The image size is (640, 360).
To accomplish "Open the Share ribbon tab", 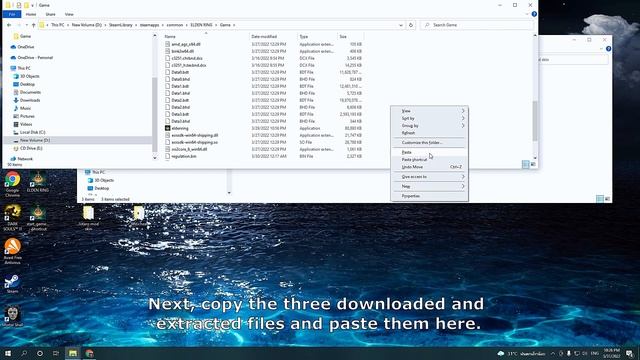I will click(x=51, y=14).
